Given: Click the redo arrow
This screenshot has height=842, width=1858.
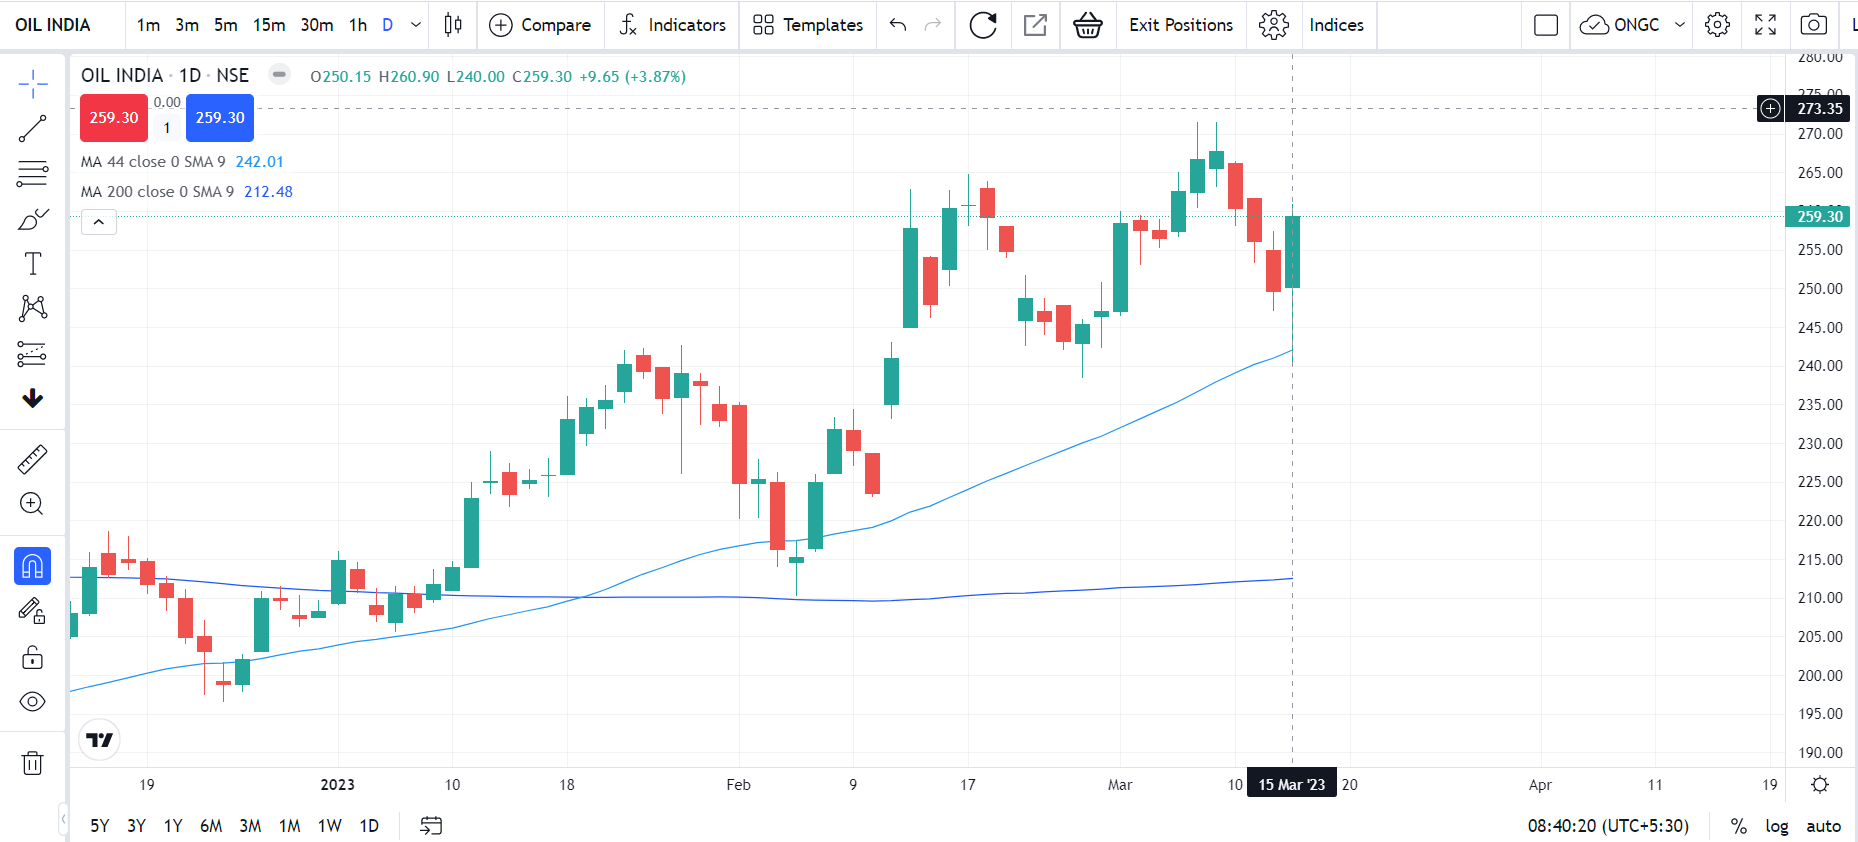Looking at the screenshot, I should tap(933, 25).
